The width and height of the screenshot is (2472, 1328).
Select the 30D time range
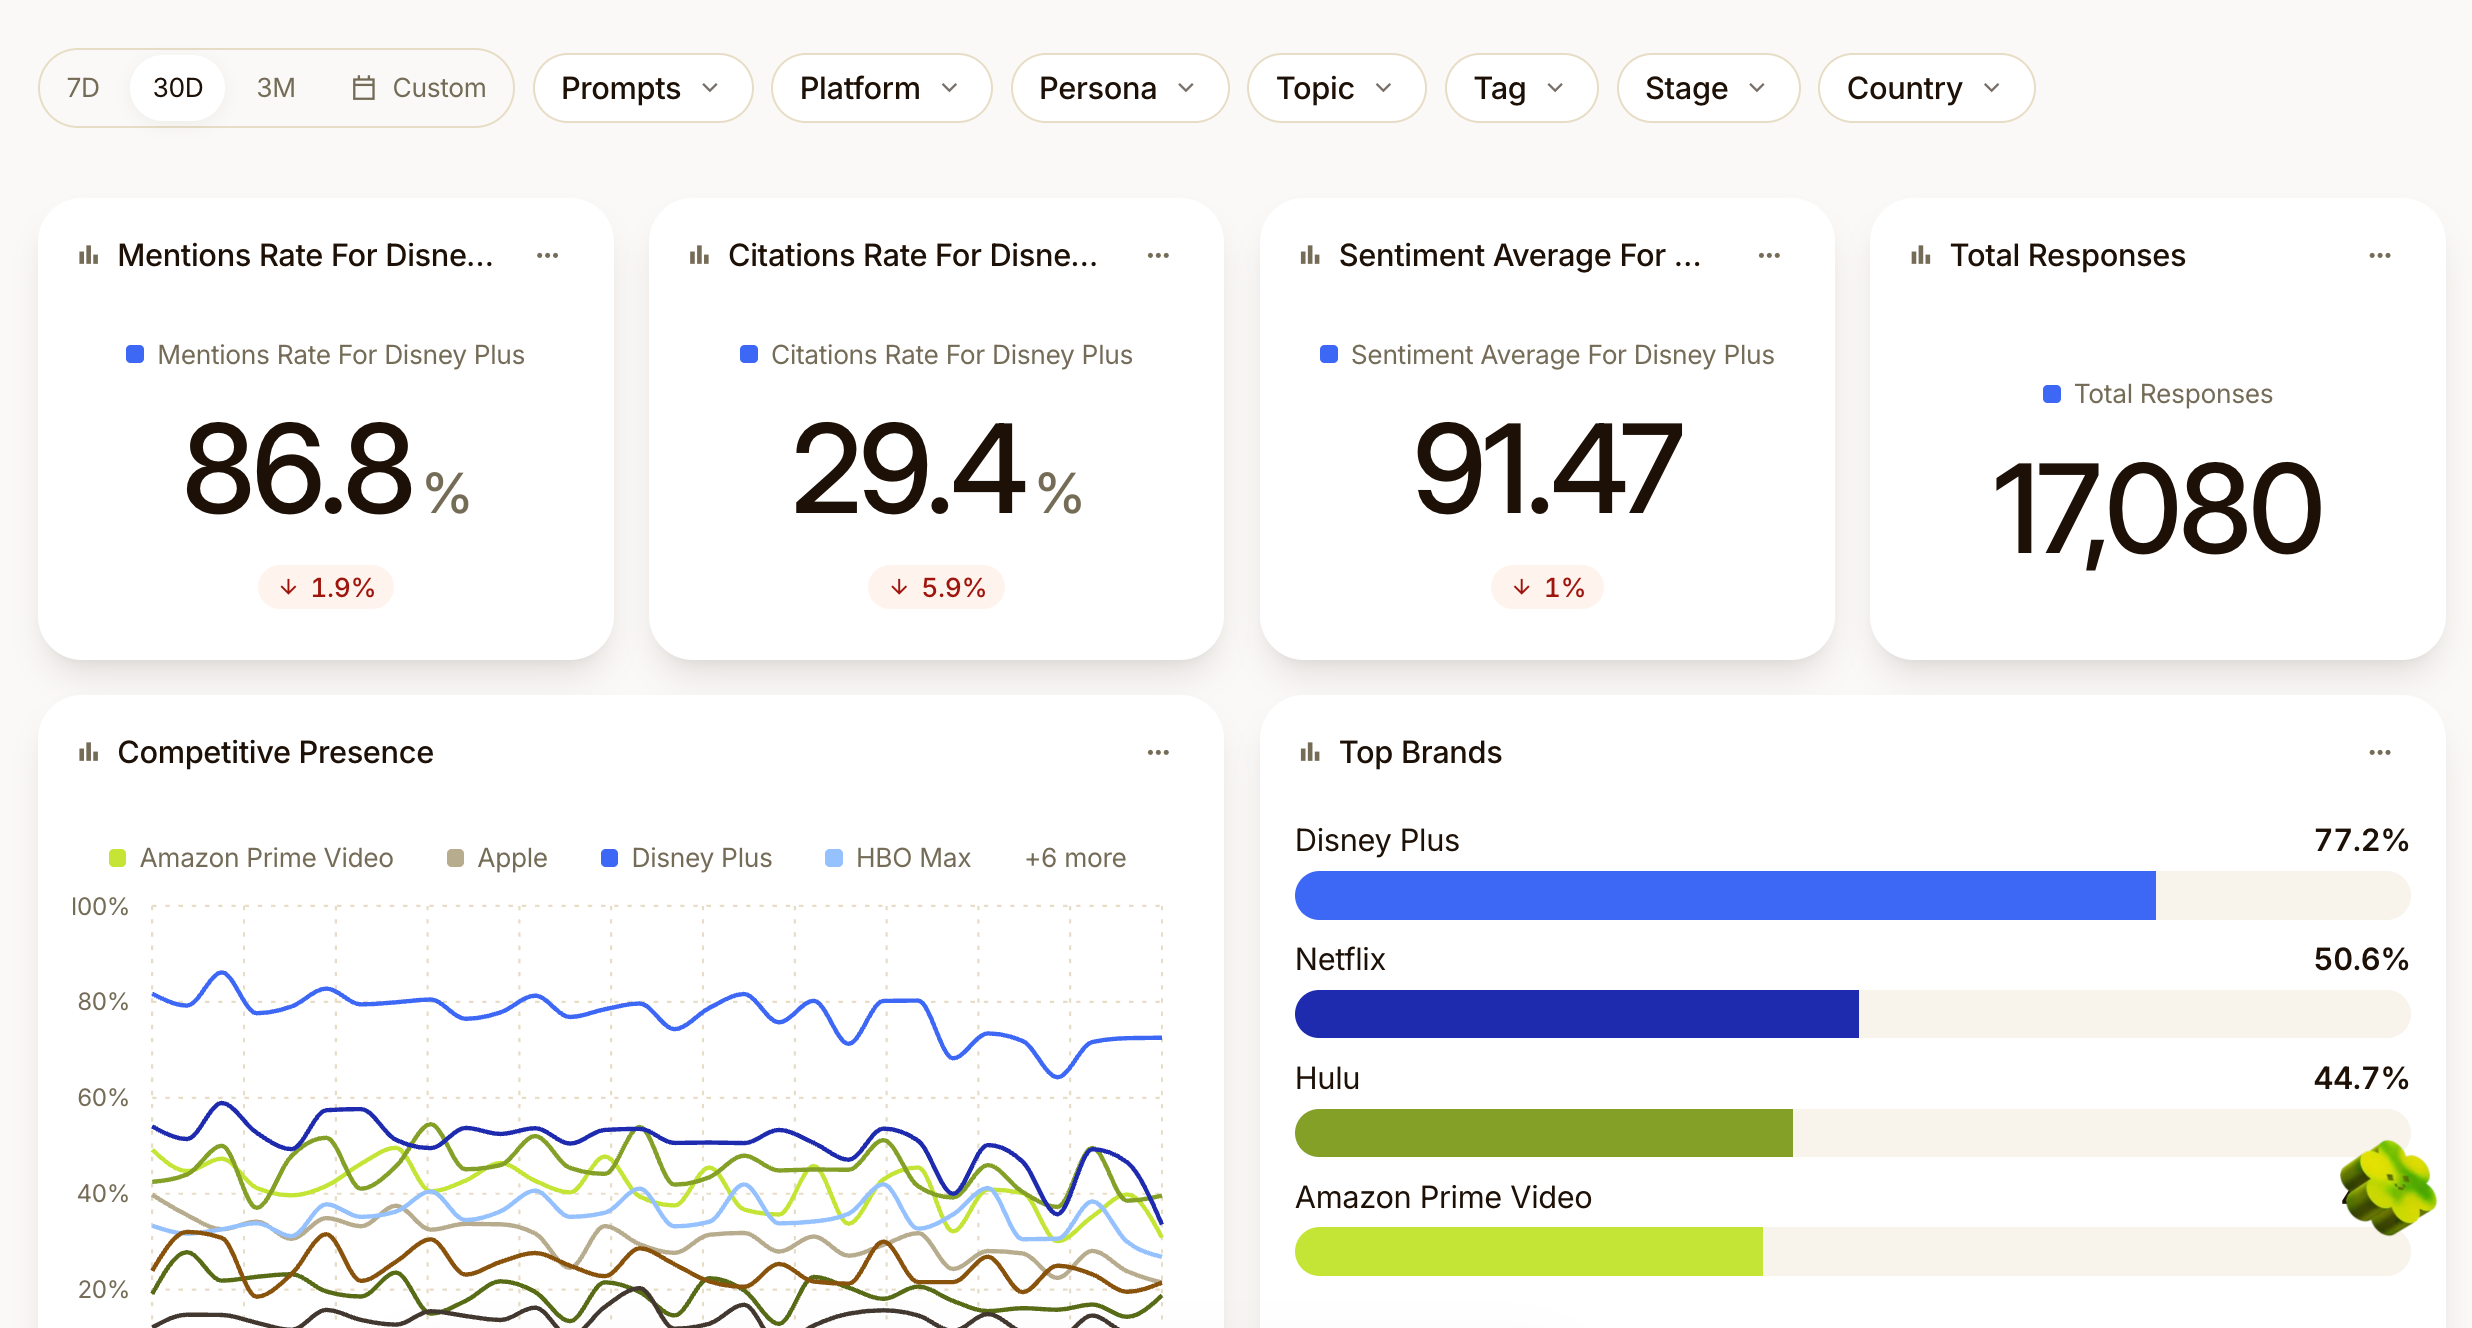click(x=178, y=88)
